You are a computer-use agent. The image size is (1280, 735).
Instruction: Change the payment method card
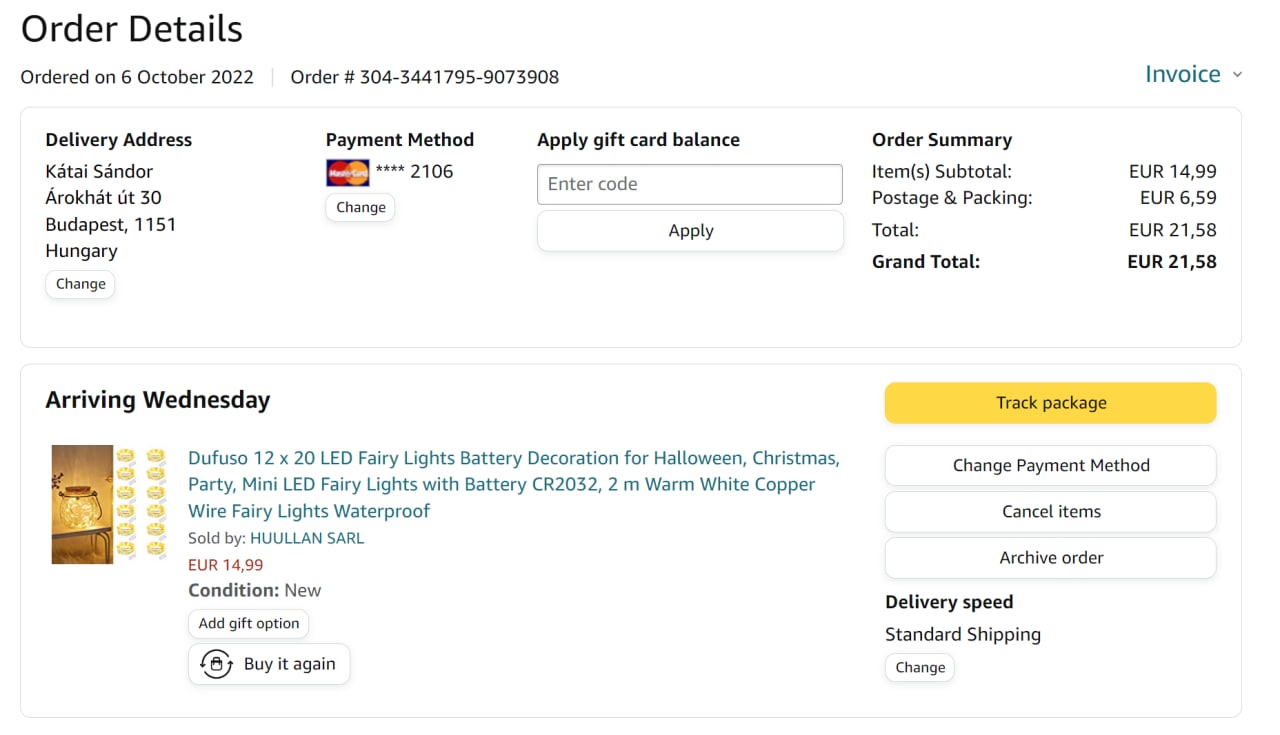(x=360, y=207)
